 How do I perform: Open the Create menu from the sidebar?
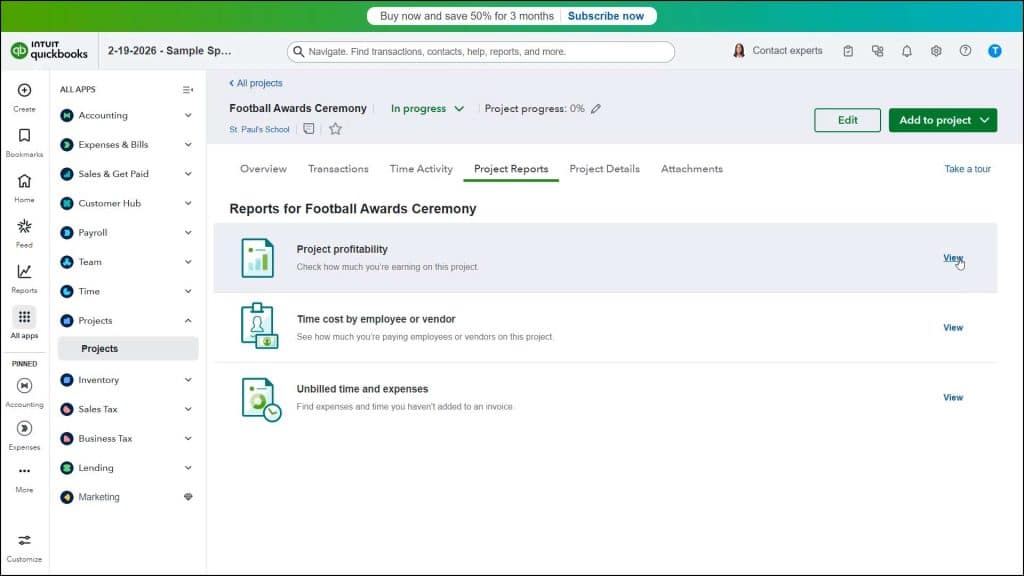23,95
